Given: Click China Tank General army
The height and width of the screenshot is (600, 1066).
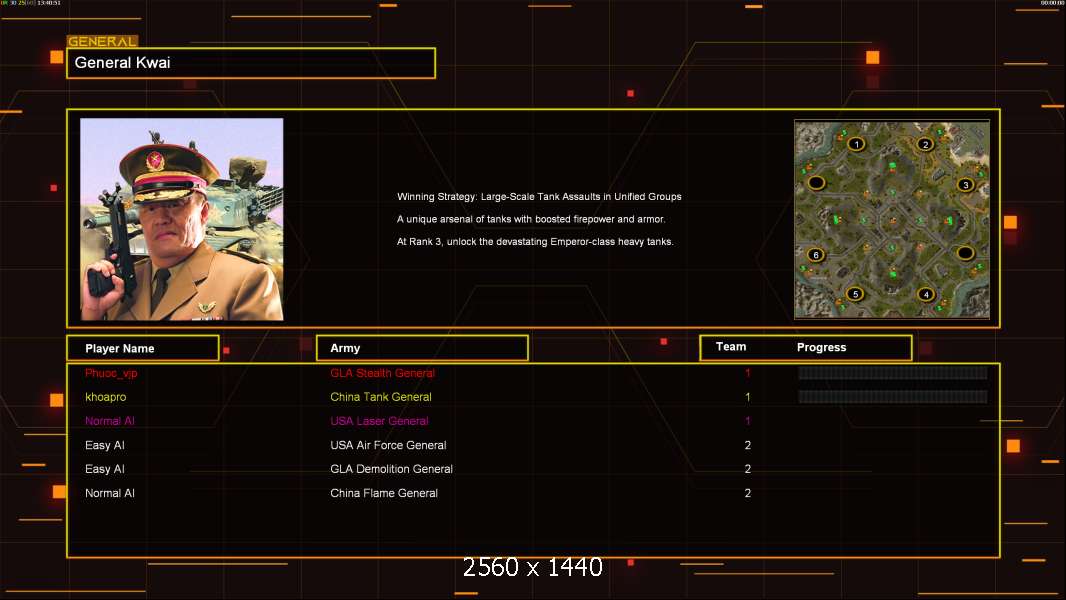Looking at the screenshot, I should point(381,397).
